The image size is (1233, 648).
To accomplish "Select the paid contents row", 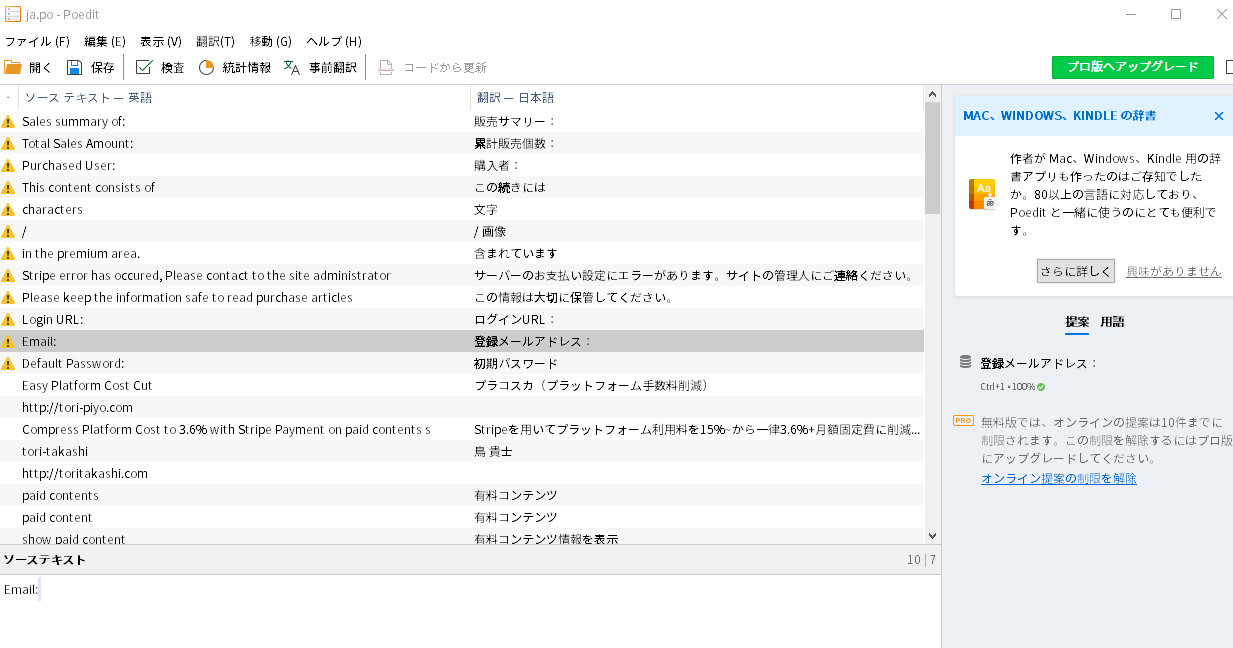I will [462, 495].
